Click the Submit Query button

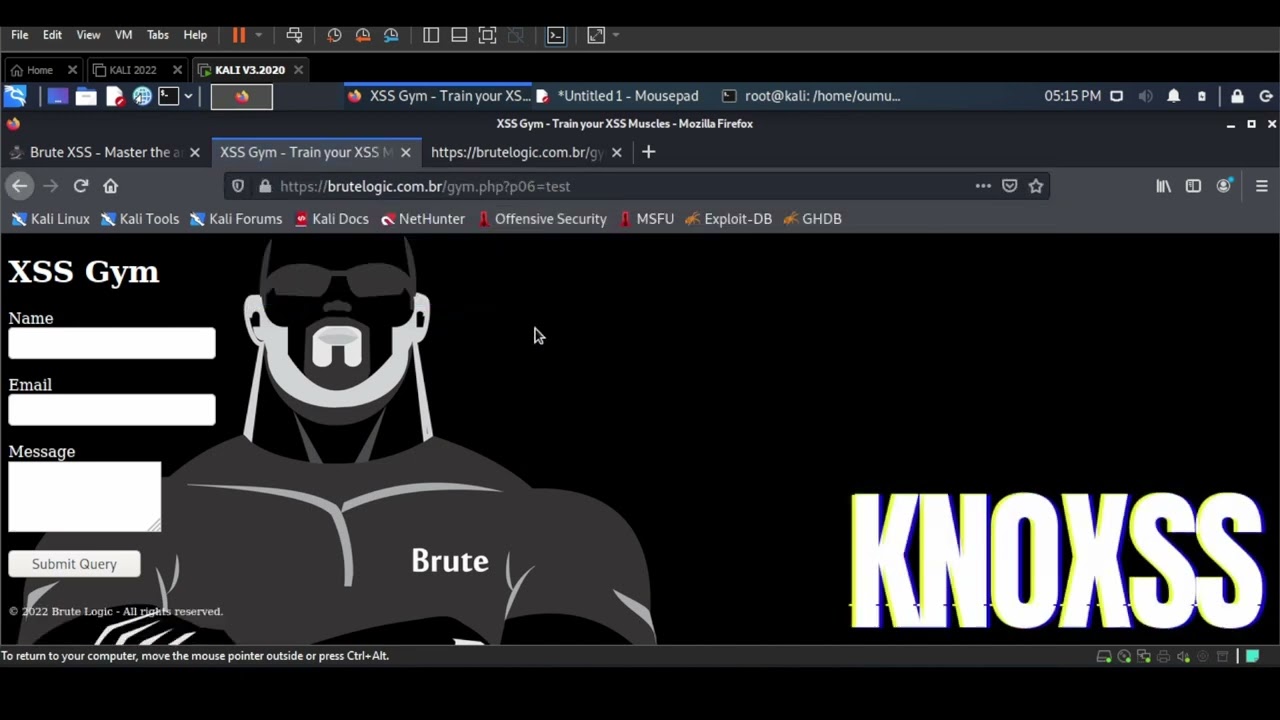click(x=74, y=564)
